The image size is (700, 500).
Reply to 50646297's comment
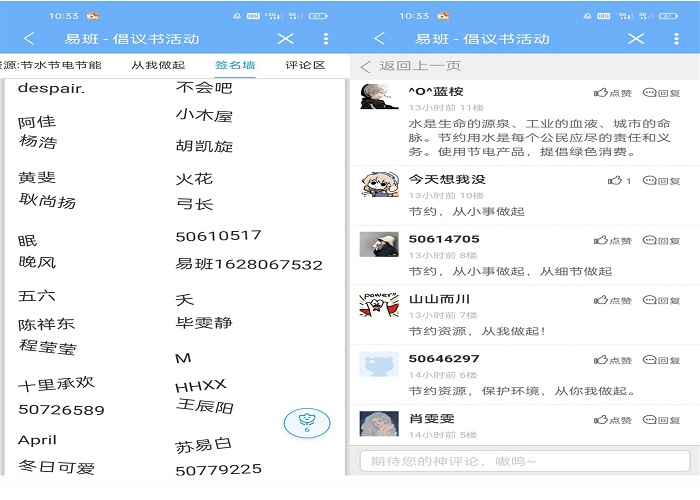(x=662, y=359)
